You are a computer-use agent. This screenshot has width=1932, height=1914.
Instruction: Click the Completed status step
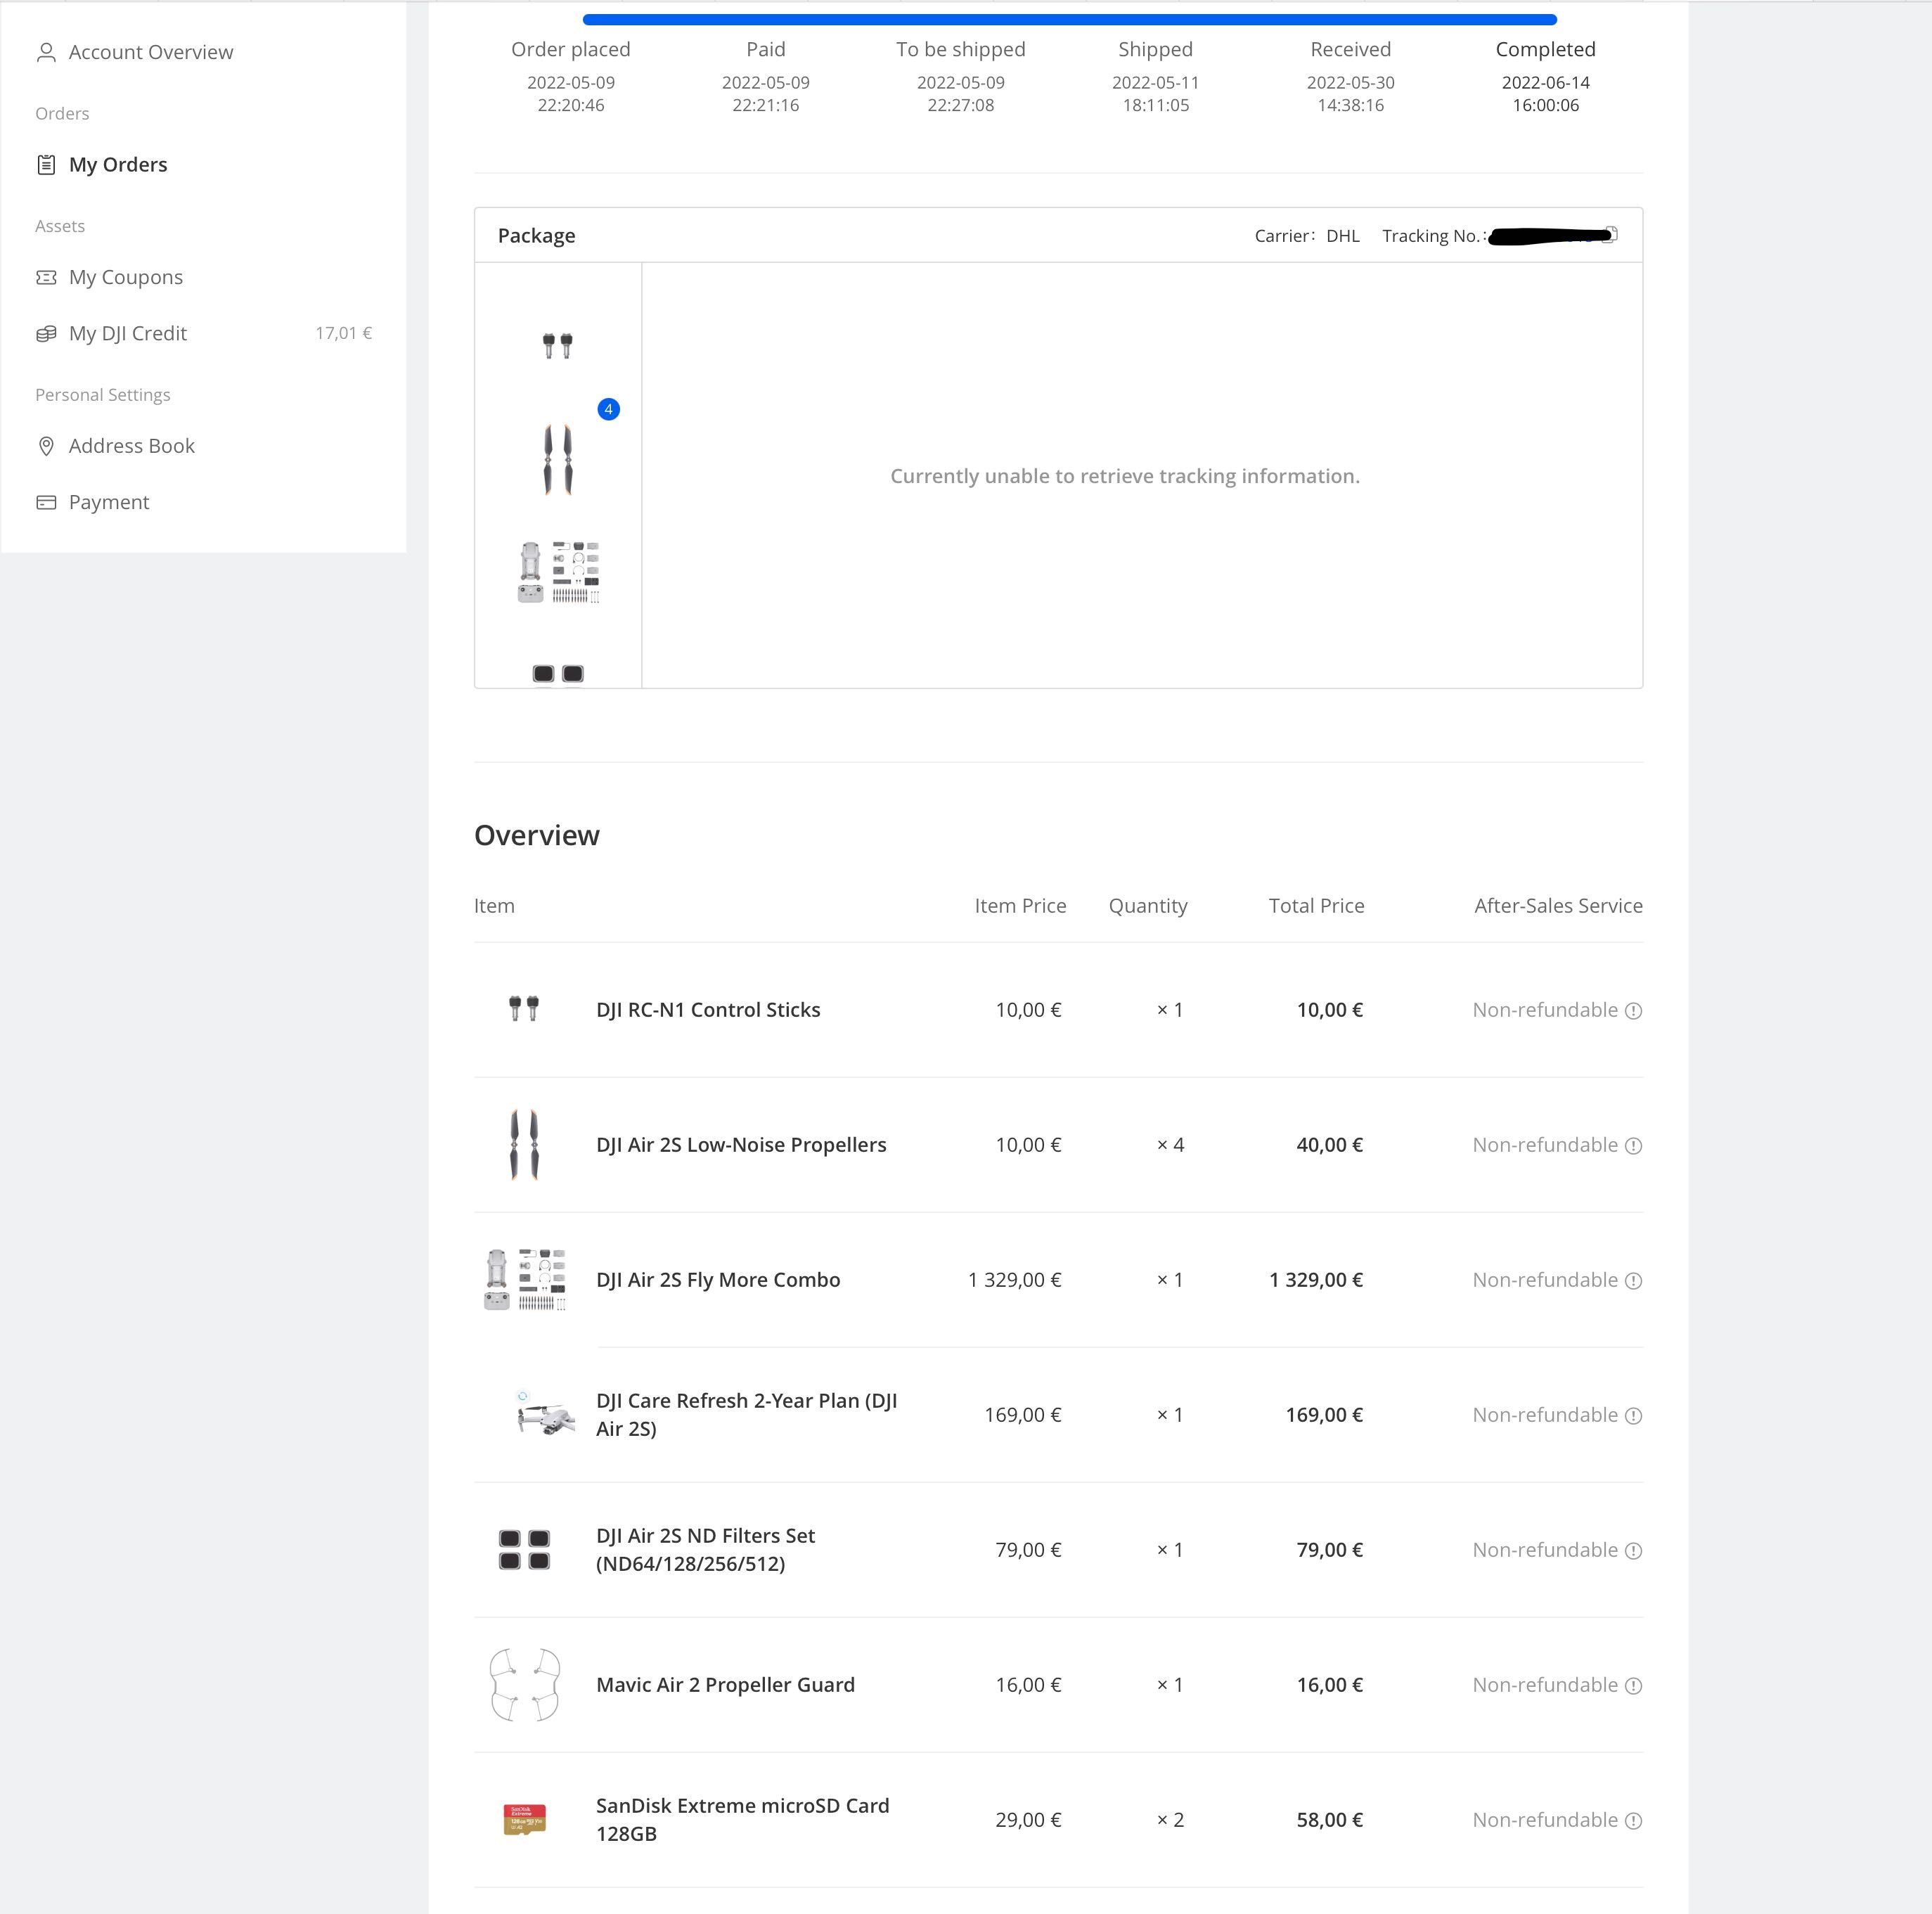tap(1545, 76)
